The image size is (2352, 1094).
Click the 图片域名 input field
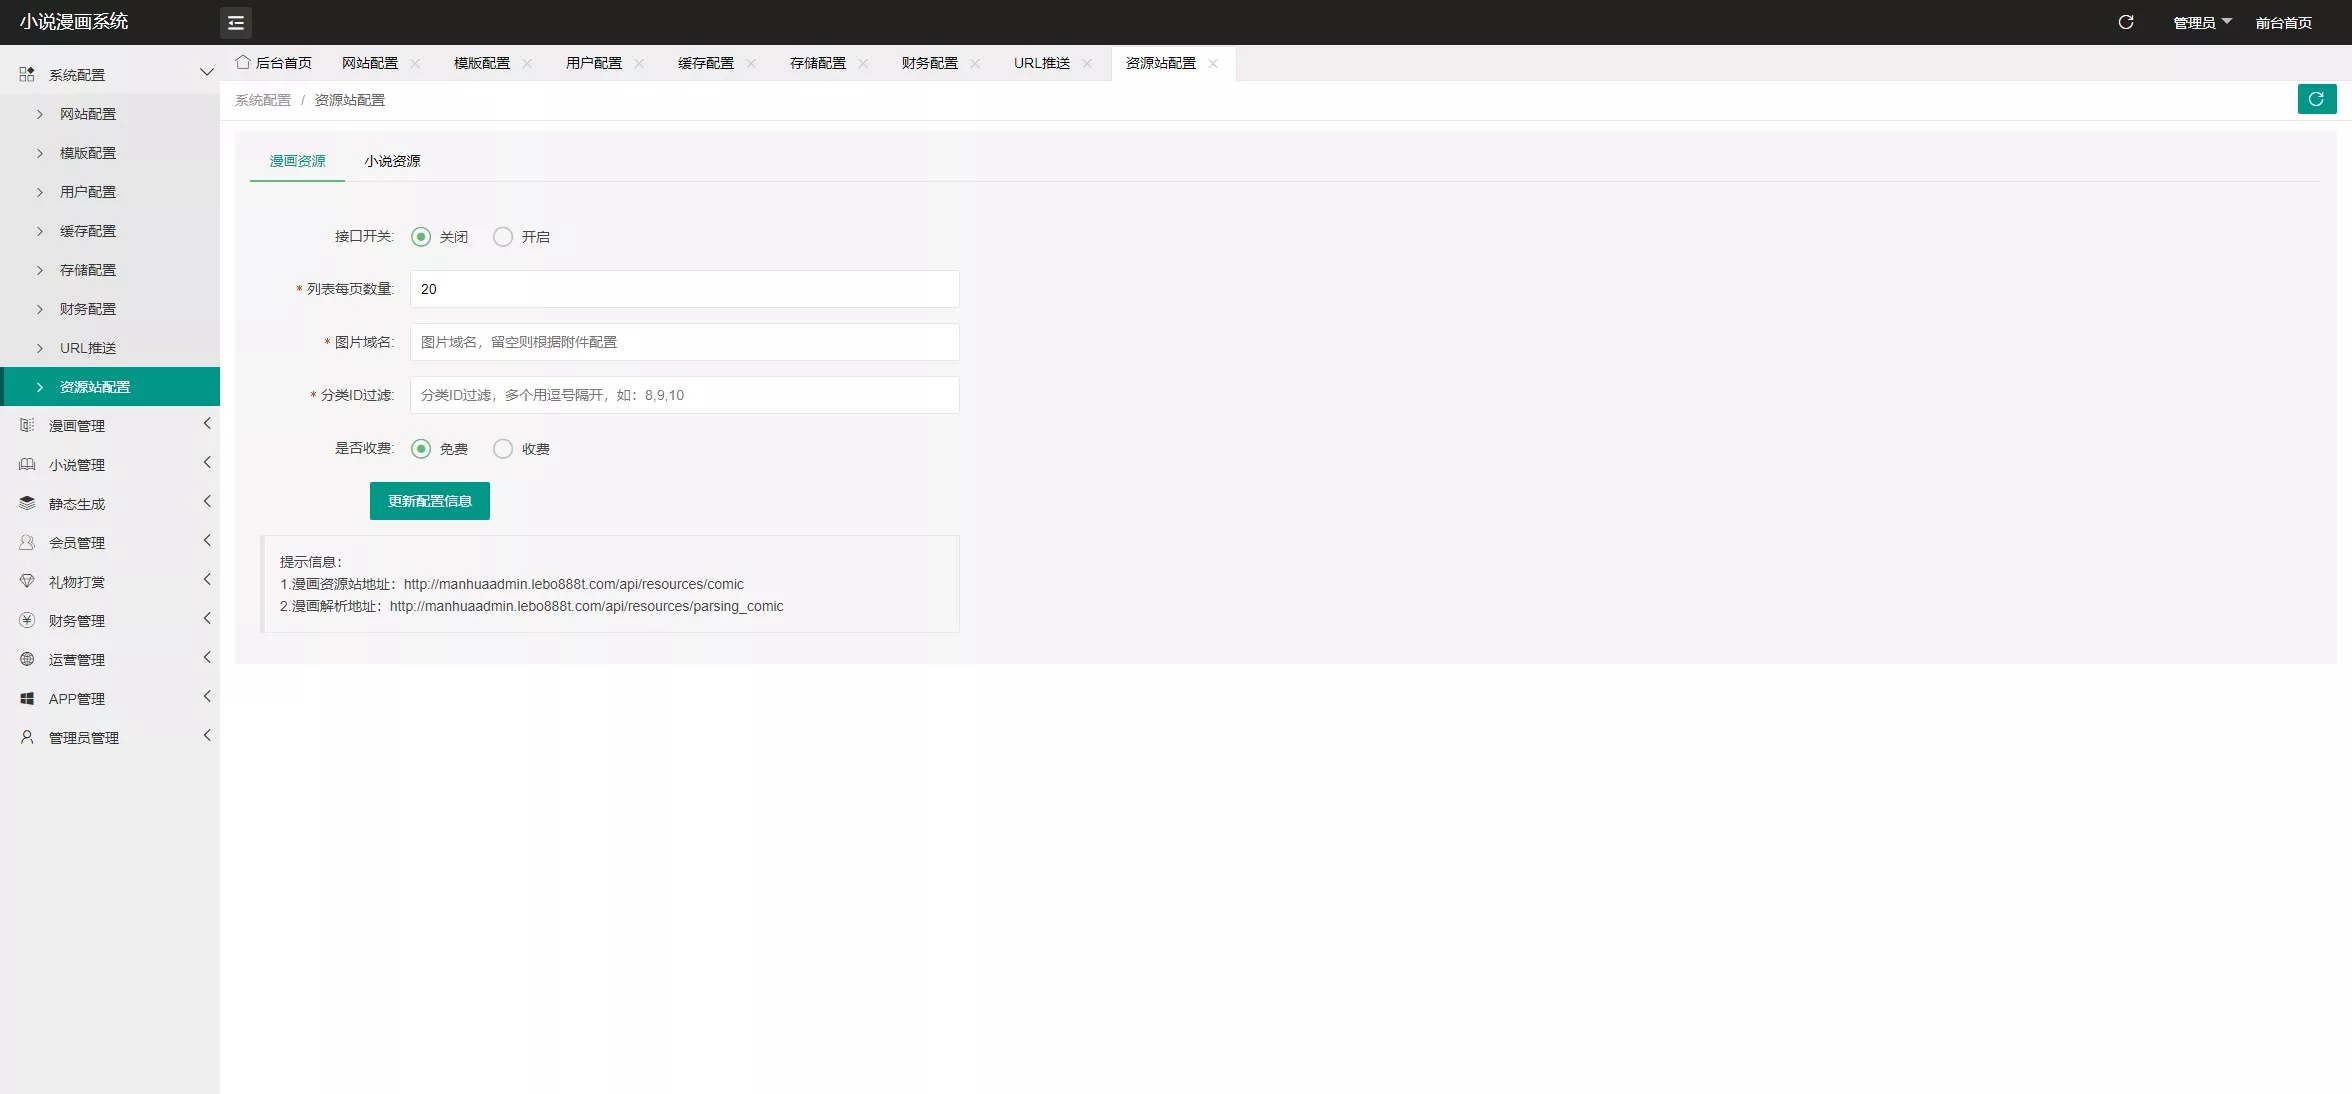click(x=684, y=342)
